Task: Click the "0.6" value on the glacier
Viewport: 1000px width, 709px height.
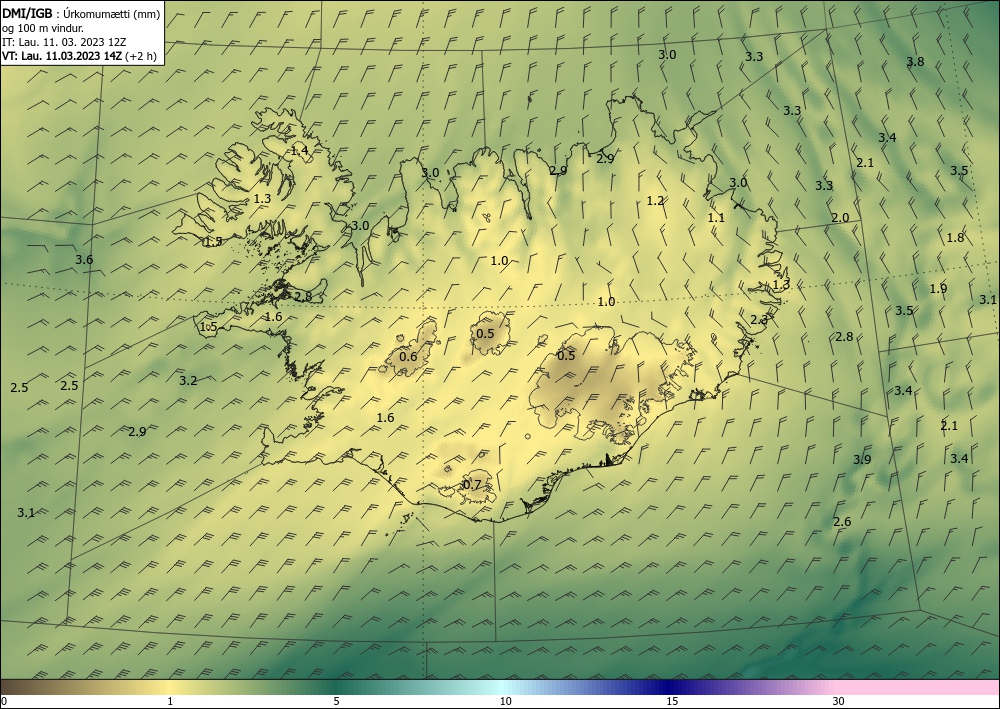Action: [408, 356]
